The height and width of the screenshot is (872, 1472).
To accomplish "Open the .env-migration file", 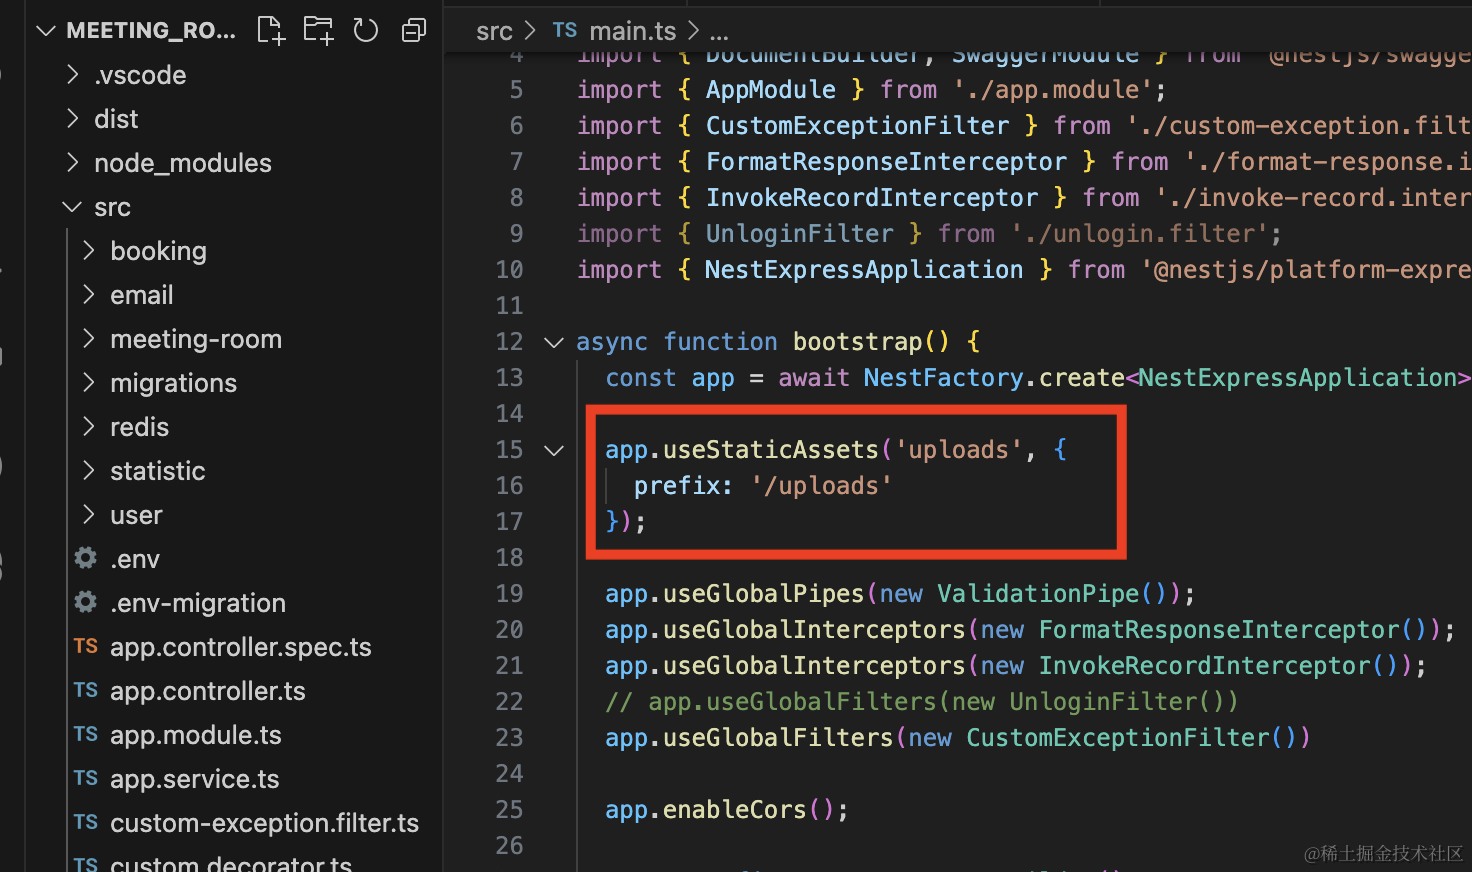I will click(x=197, y=603).
